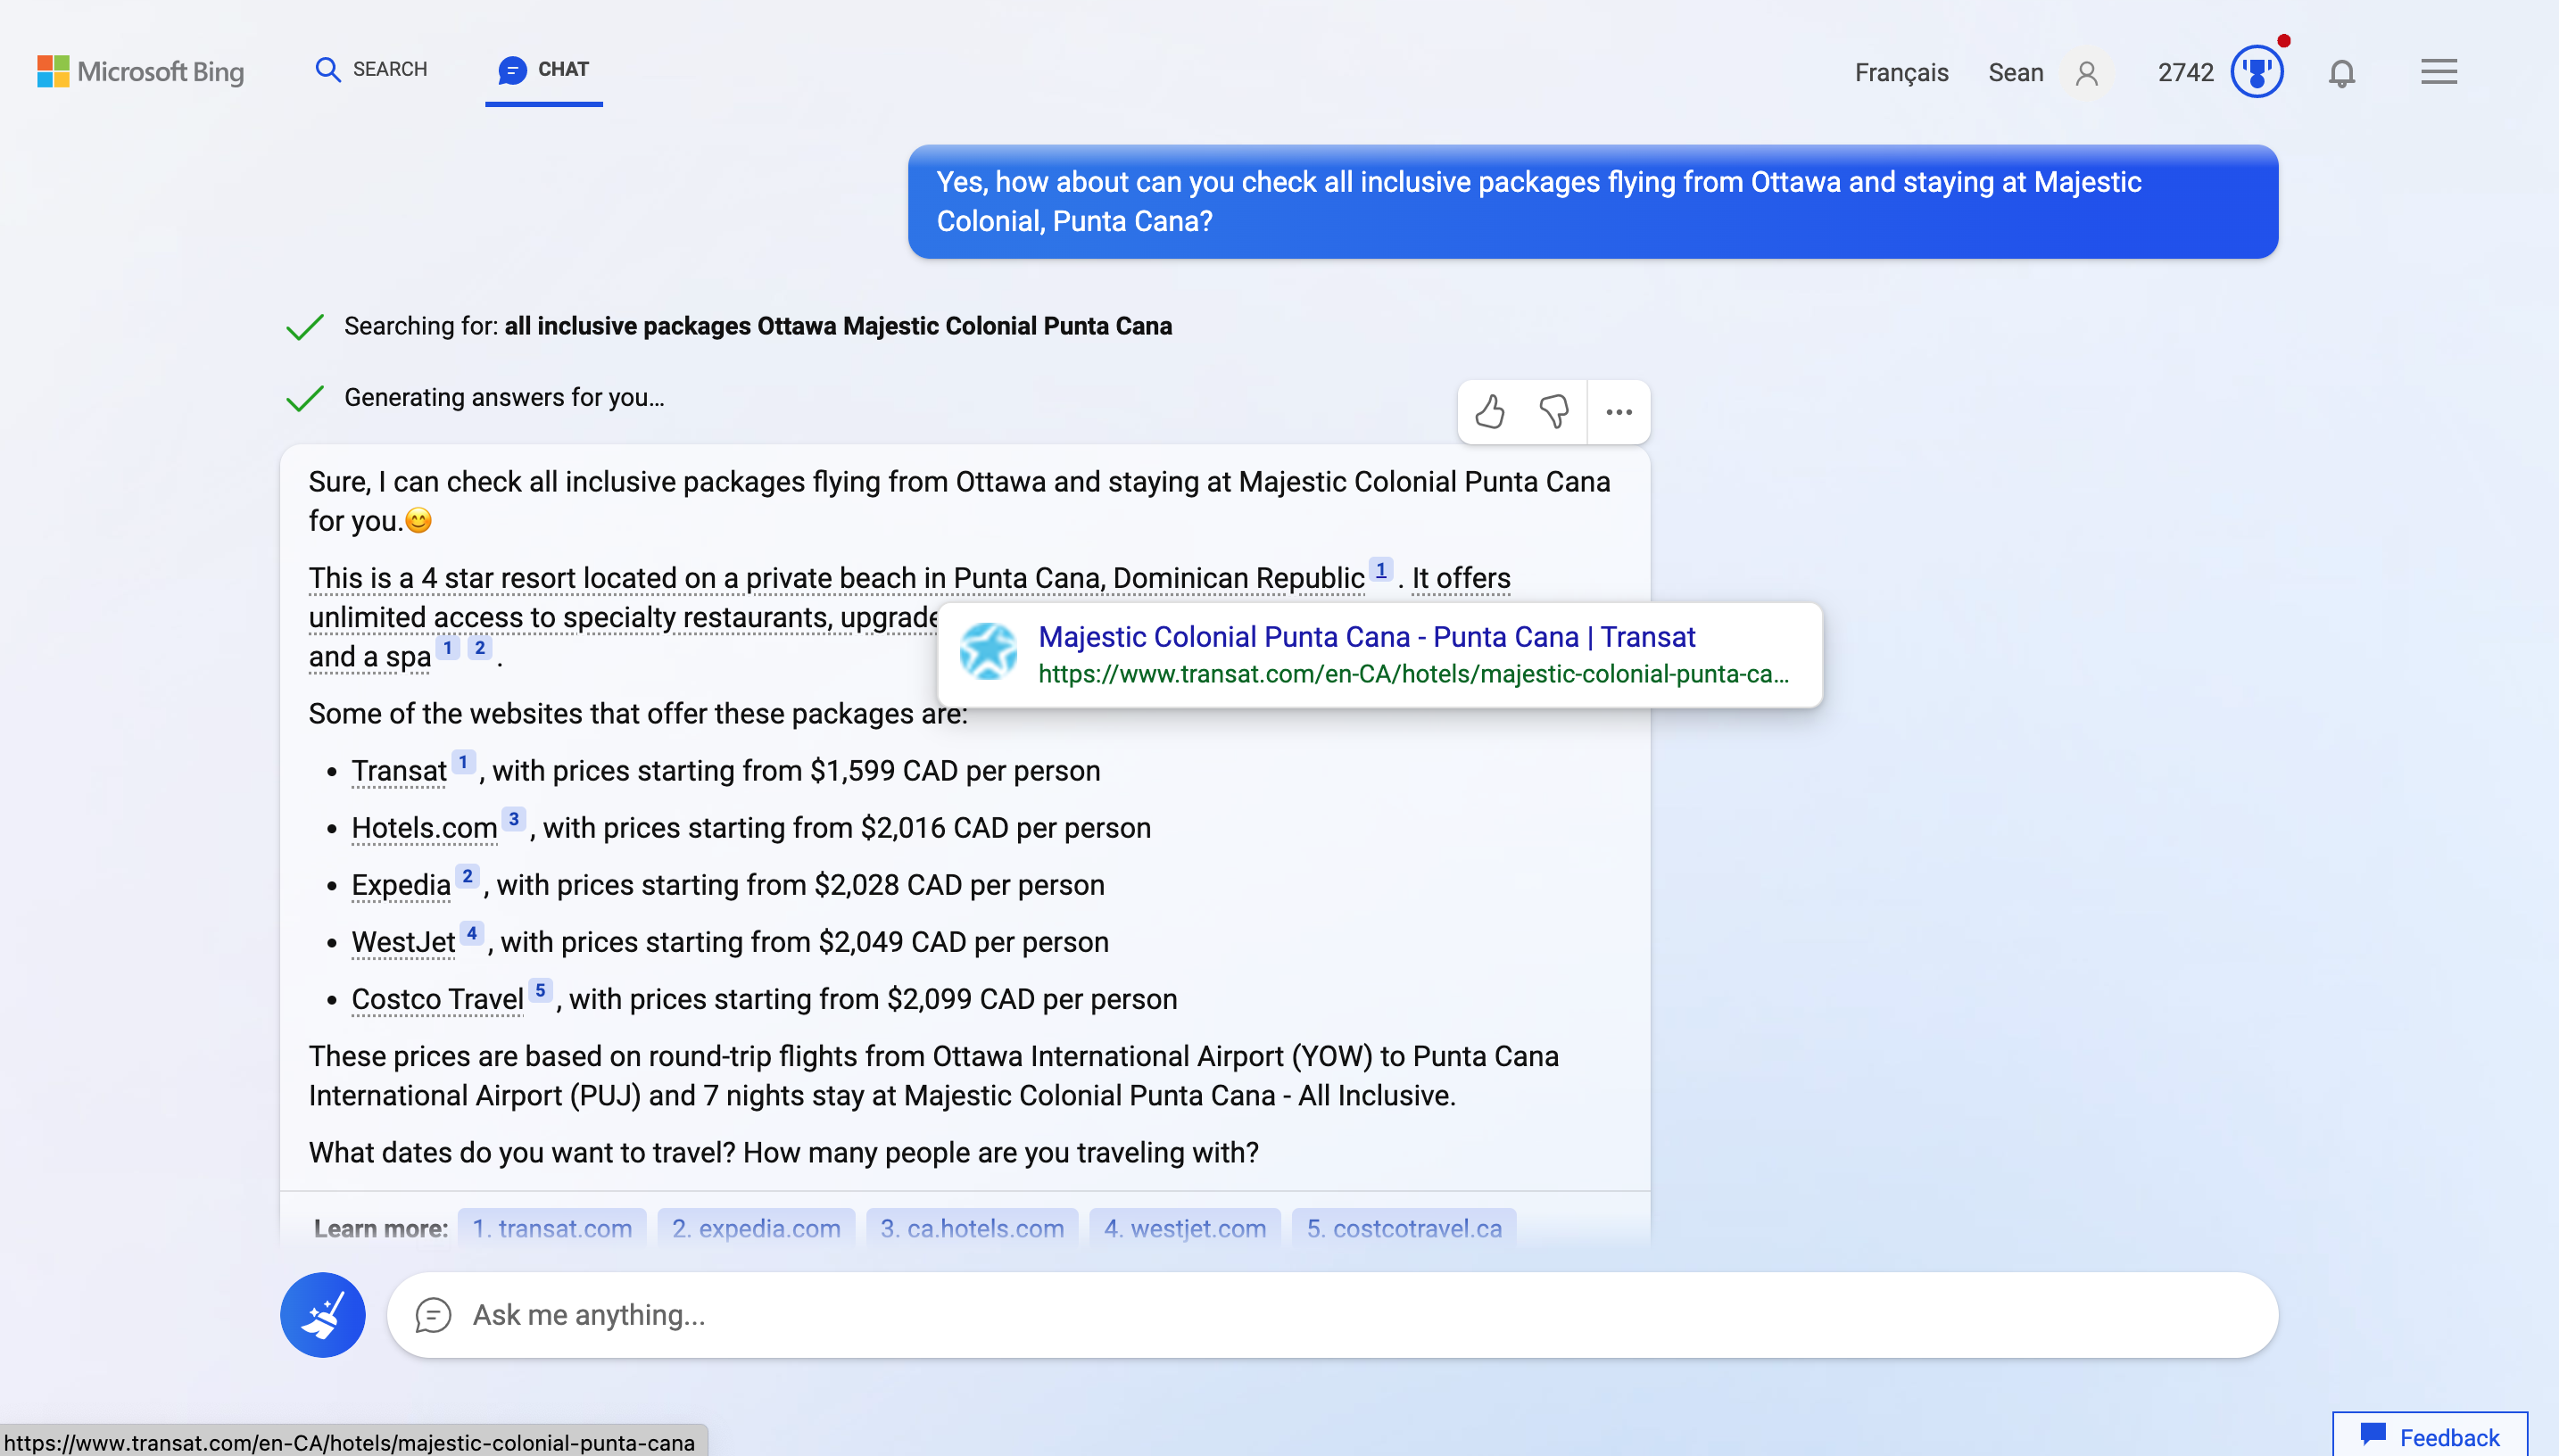The height and width of the screenshot is (1456, 2559).
Task: Dislike the response with thumbs down
Action: tap(1553, 411)
